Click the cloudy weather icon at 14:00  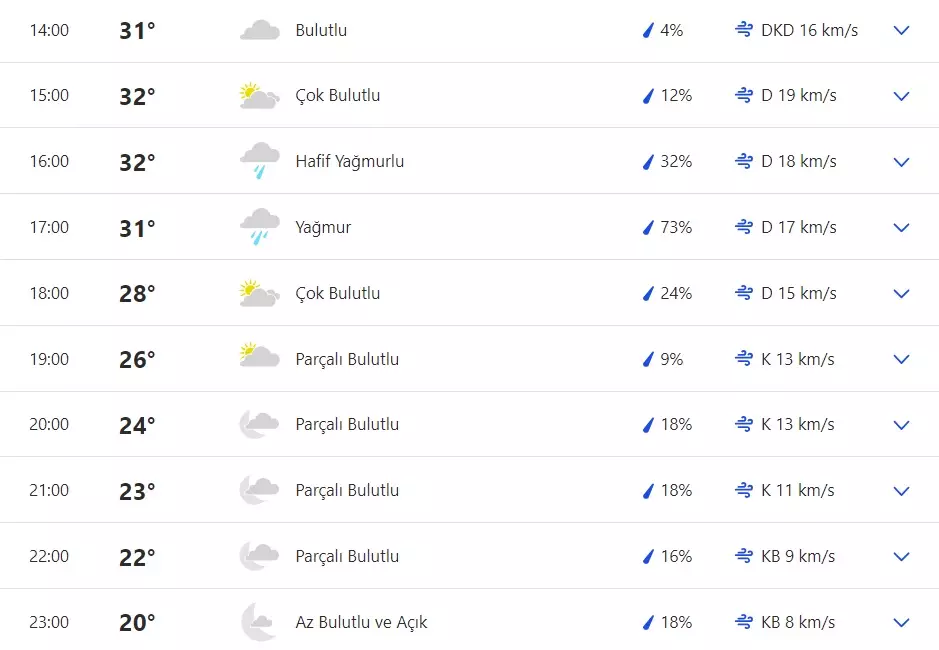pyautogui.click(x=259, y=30)
